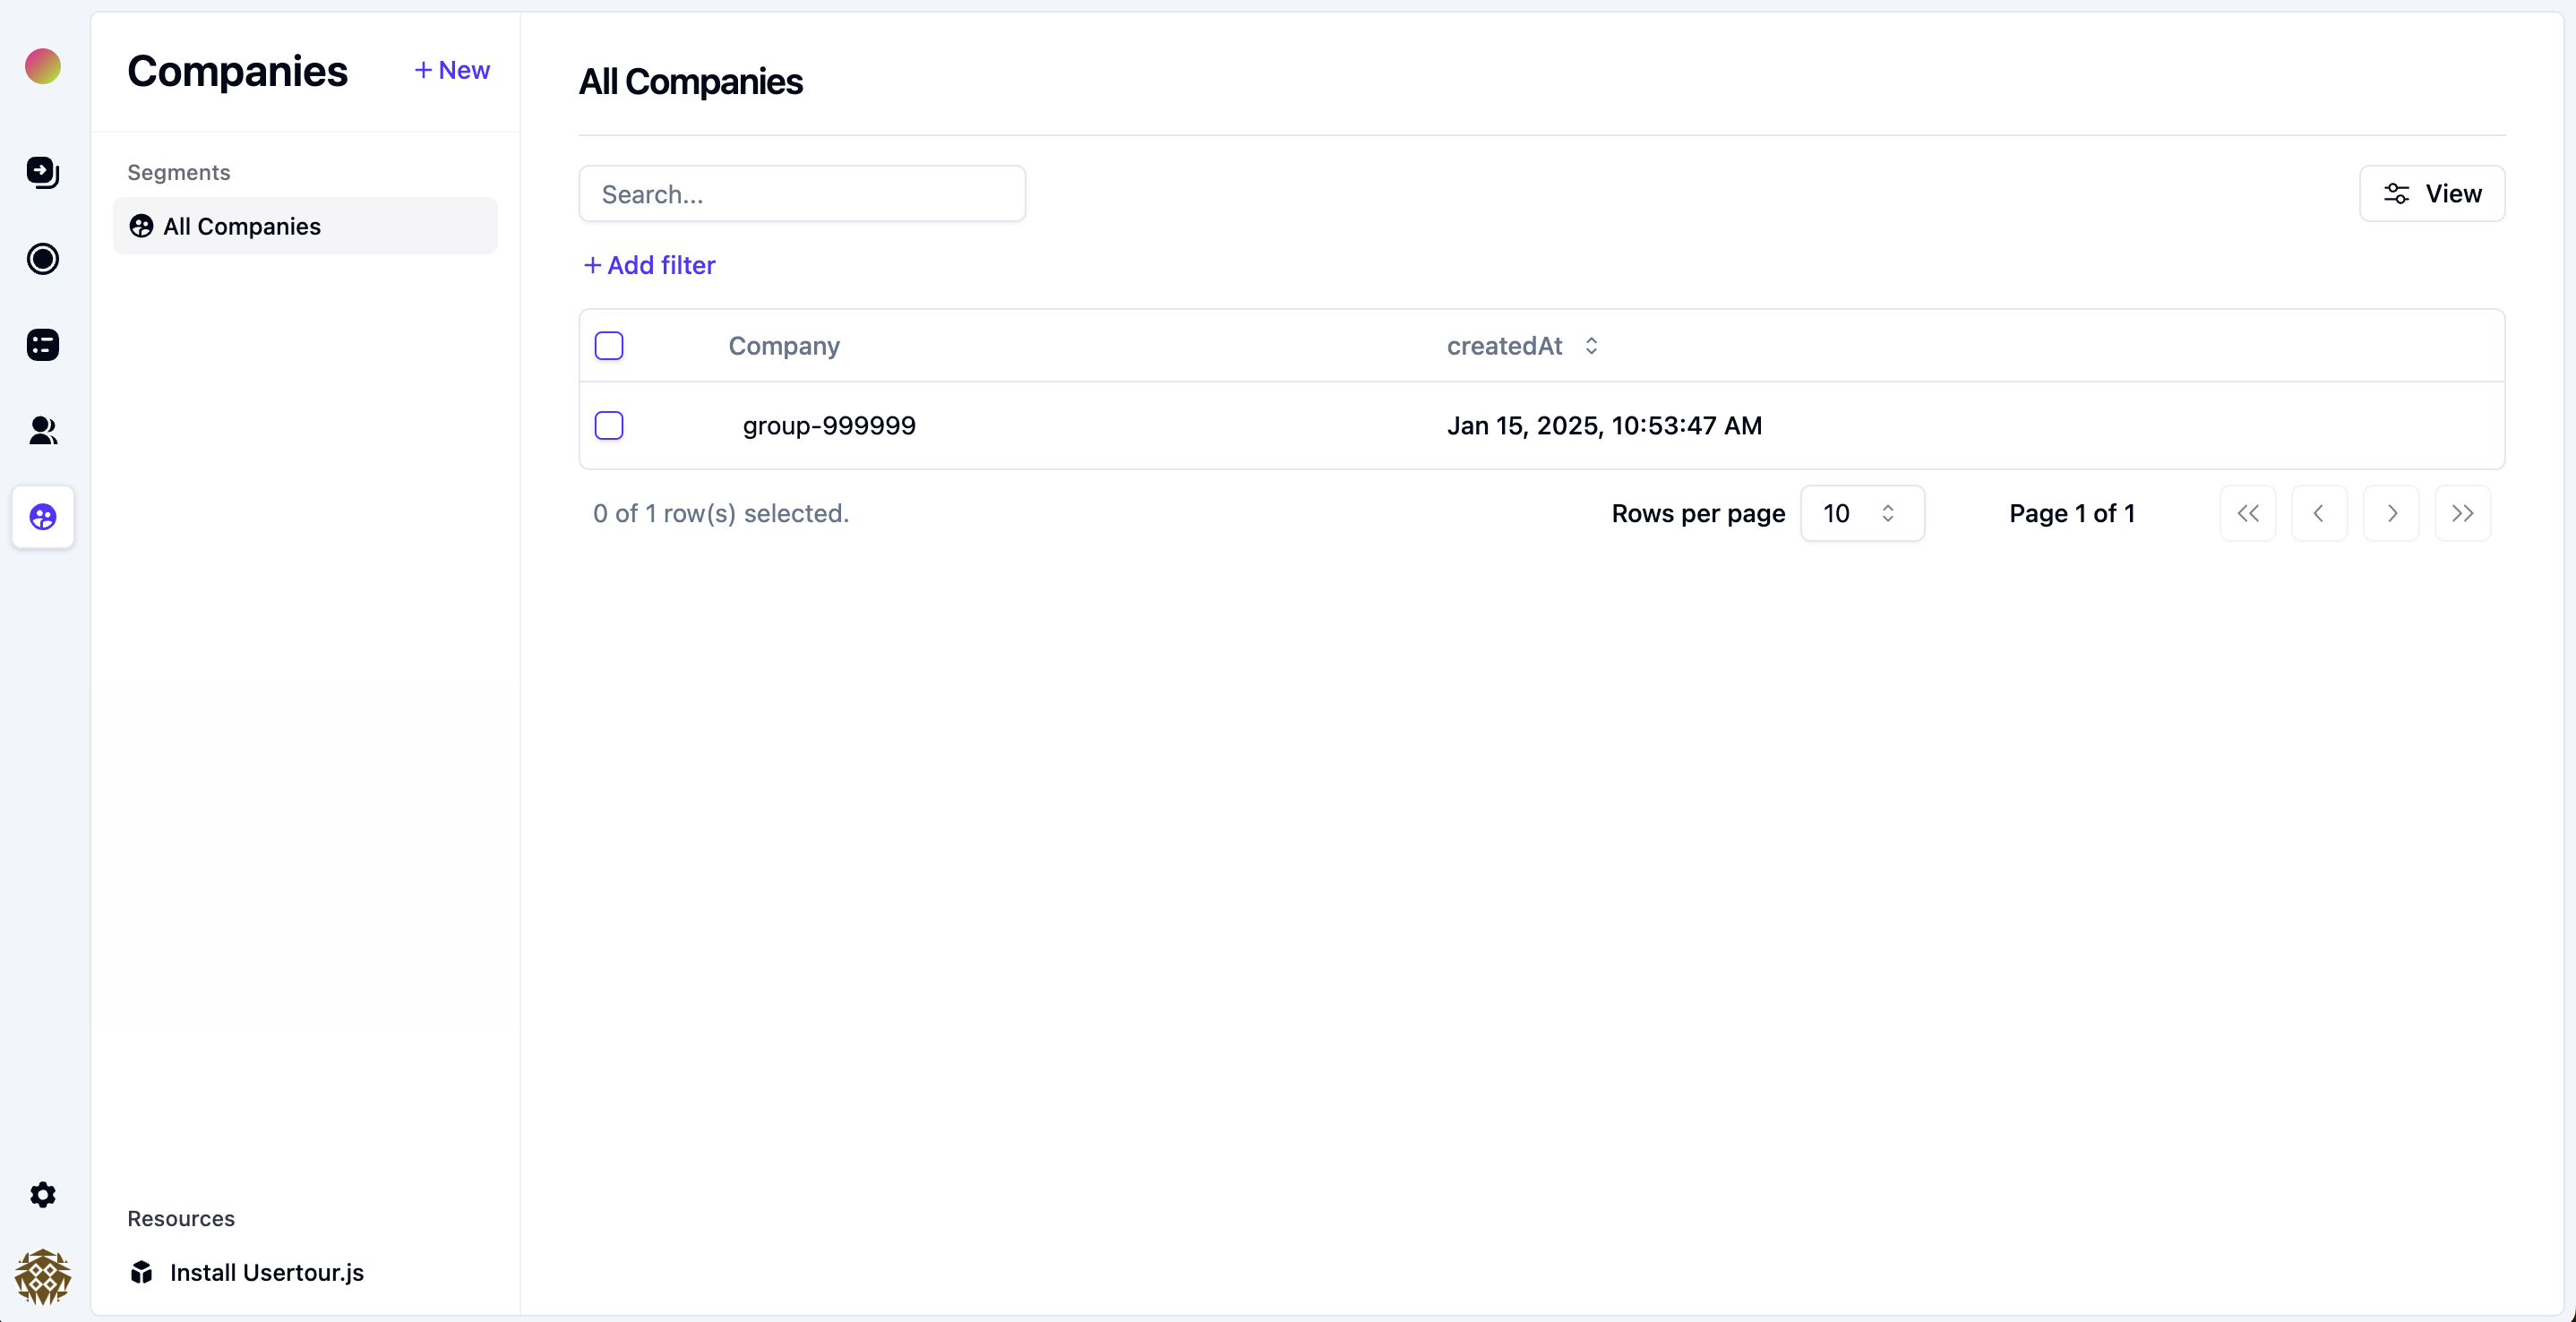This screenshot has height=1322, width=2576.
Task: Click the gradient project logo circle
Action: (x=42, y=66)
